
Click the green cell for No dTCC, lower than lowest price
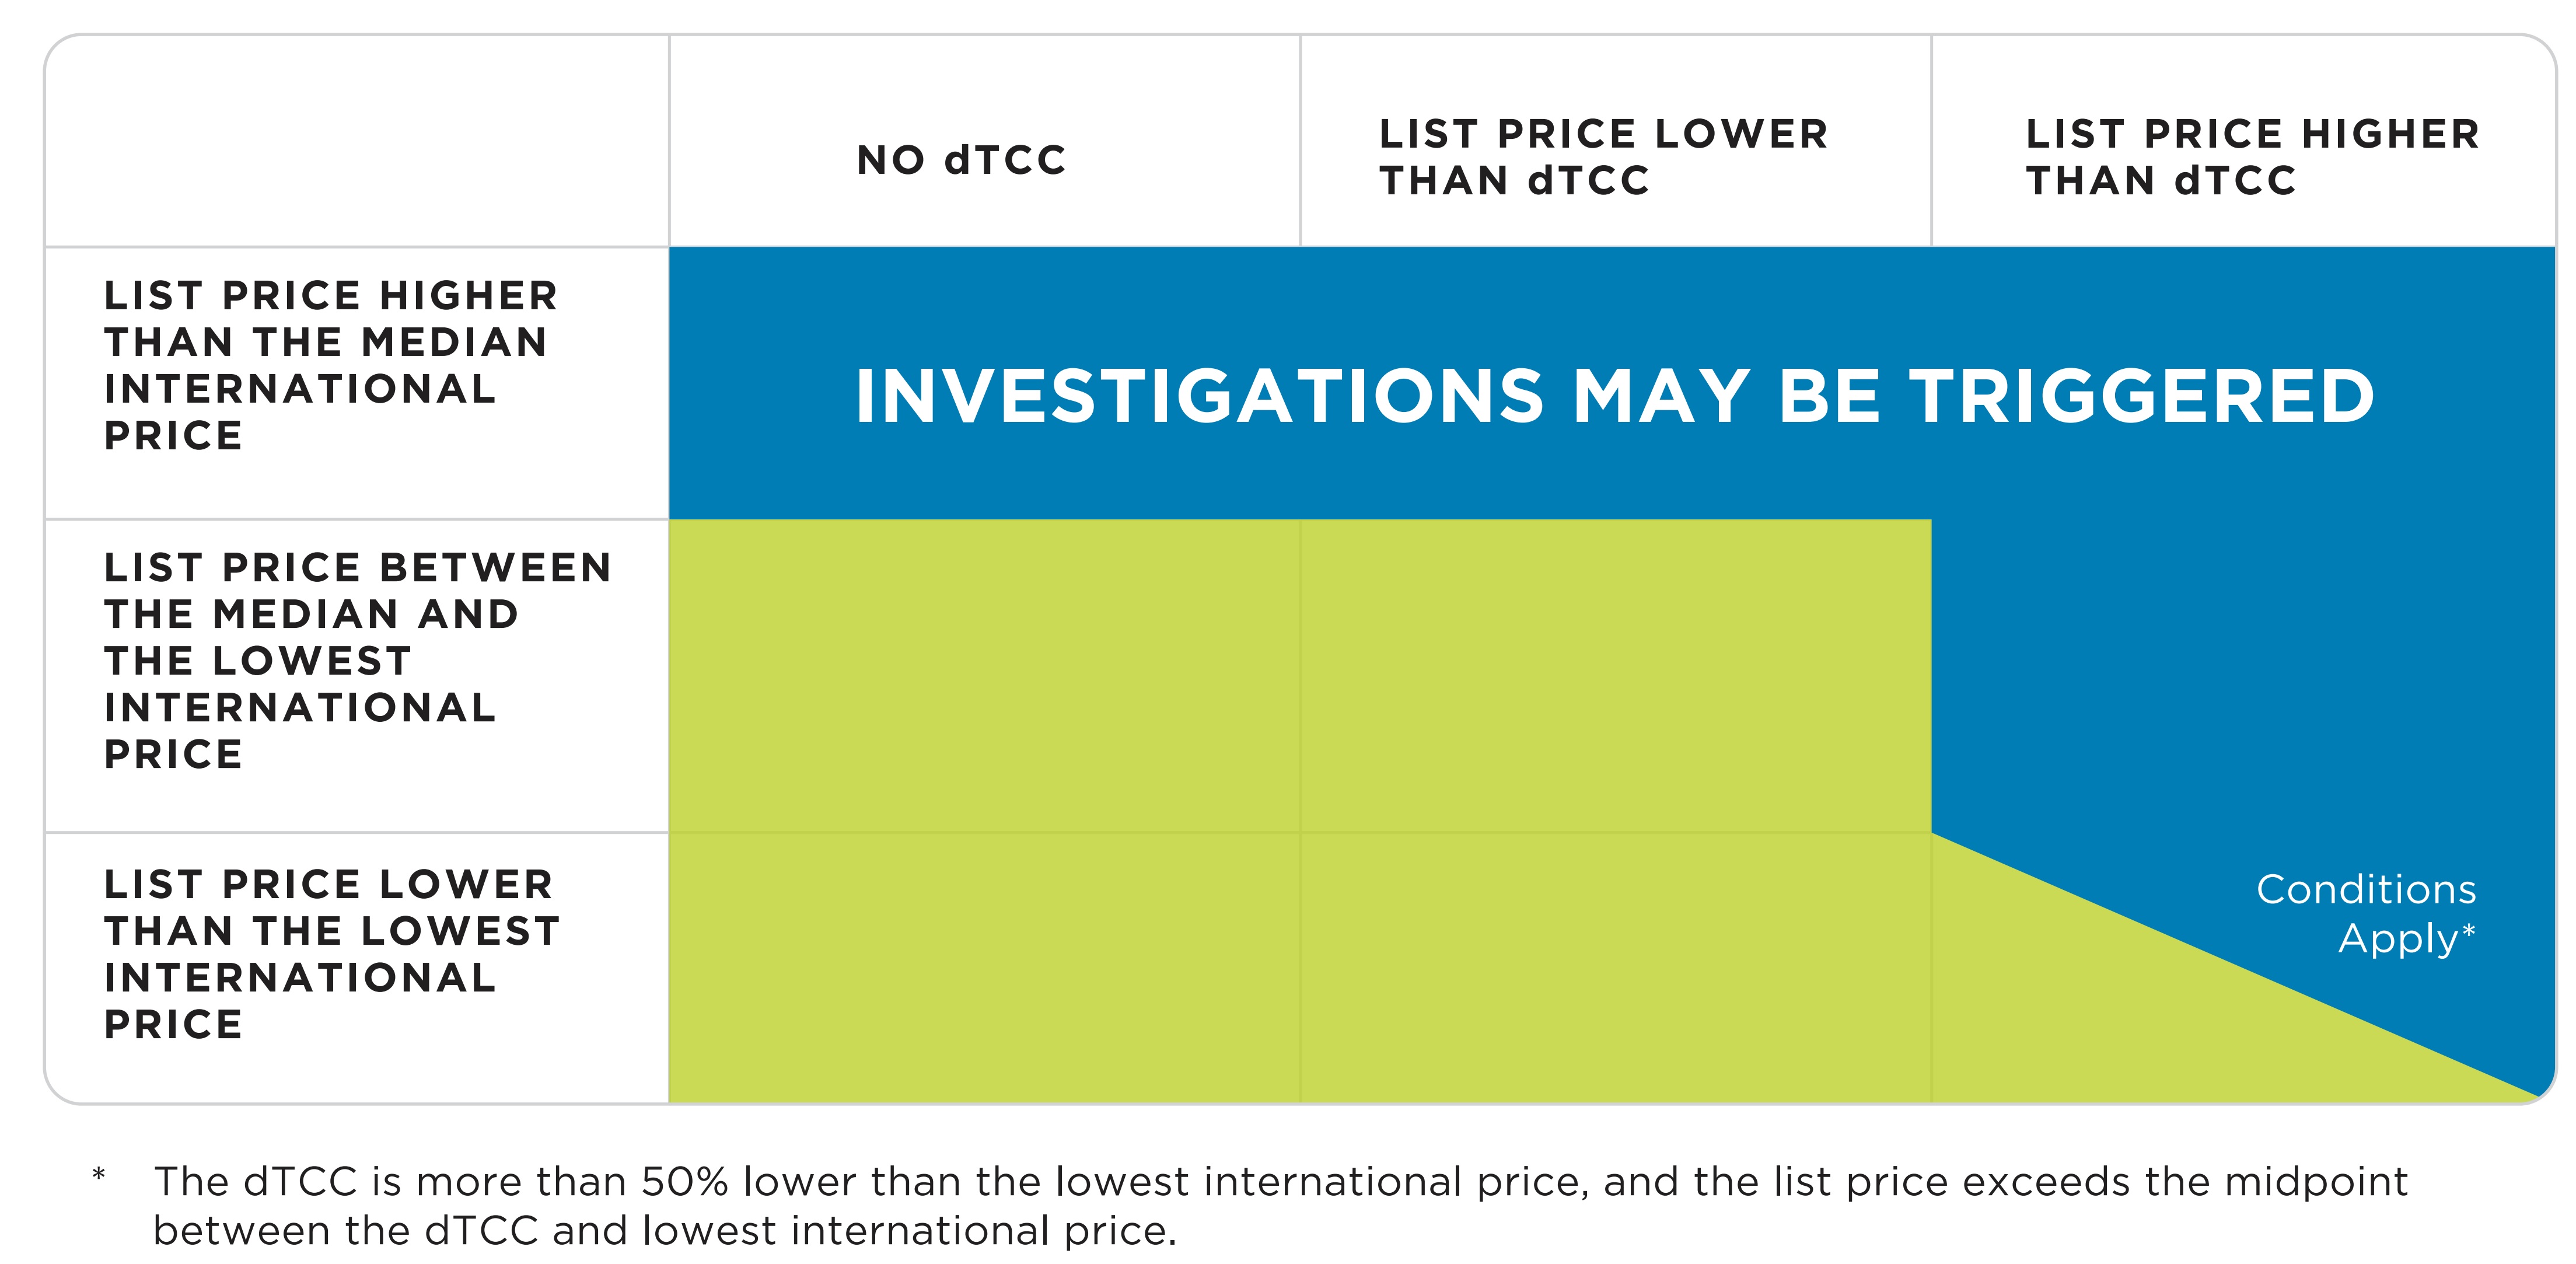984,967
